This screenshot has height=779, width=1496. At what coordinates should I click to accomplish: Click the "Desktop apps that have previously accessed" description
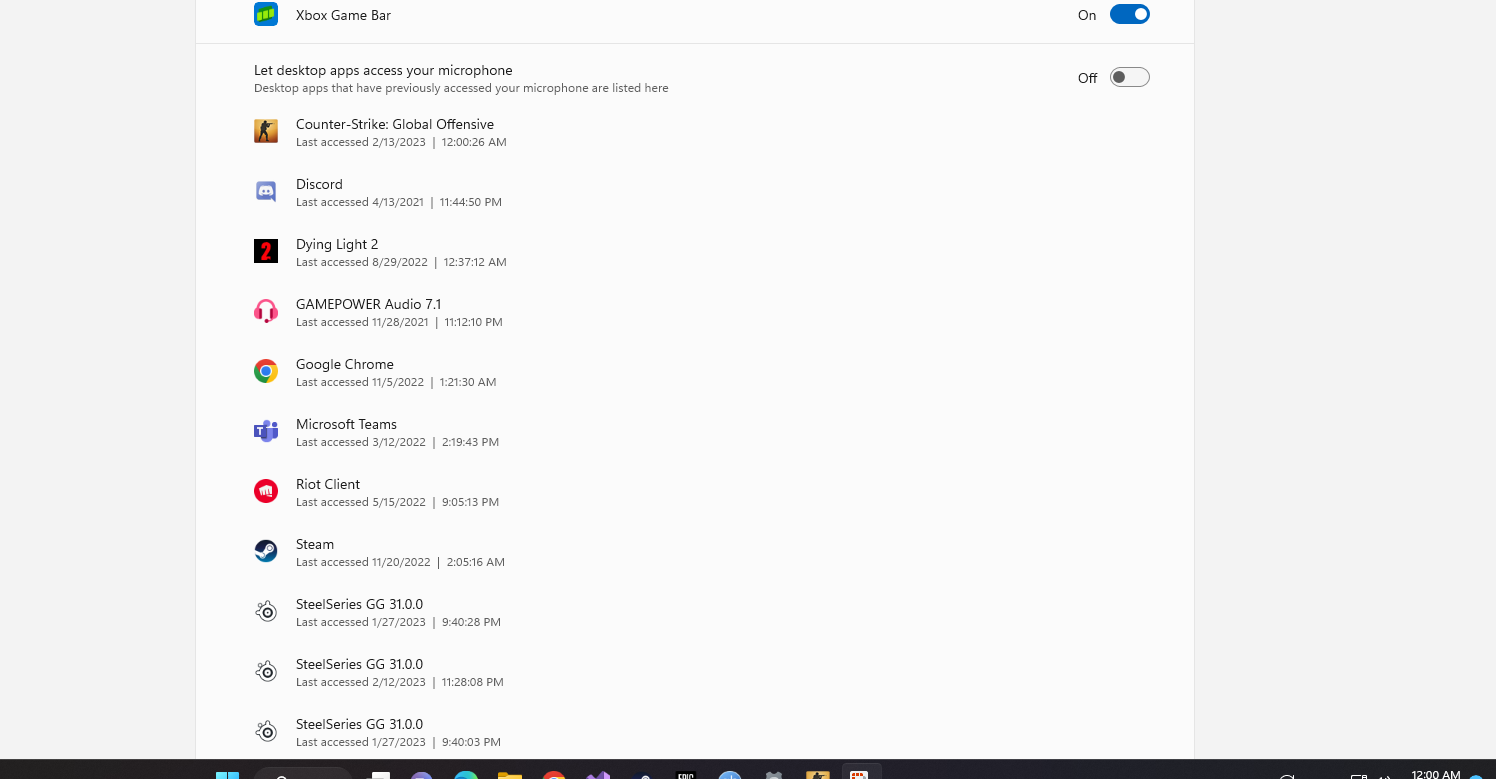pyautogui.click(x=461, y=88)
